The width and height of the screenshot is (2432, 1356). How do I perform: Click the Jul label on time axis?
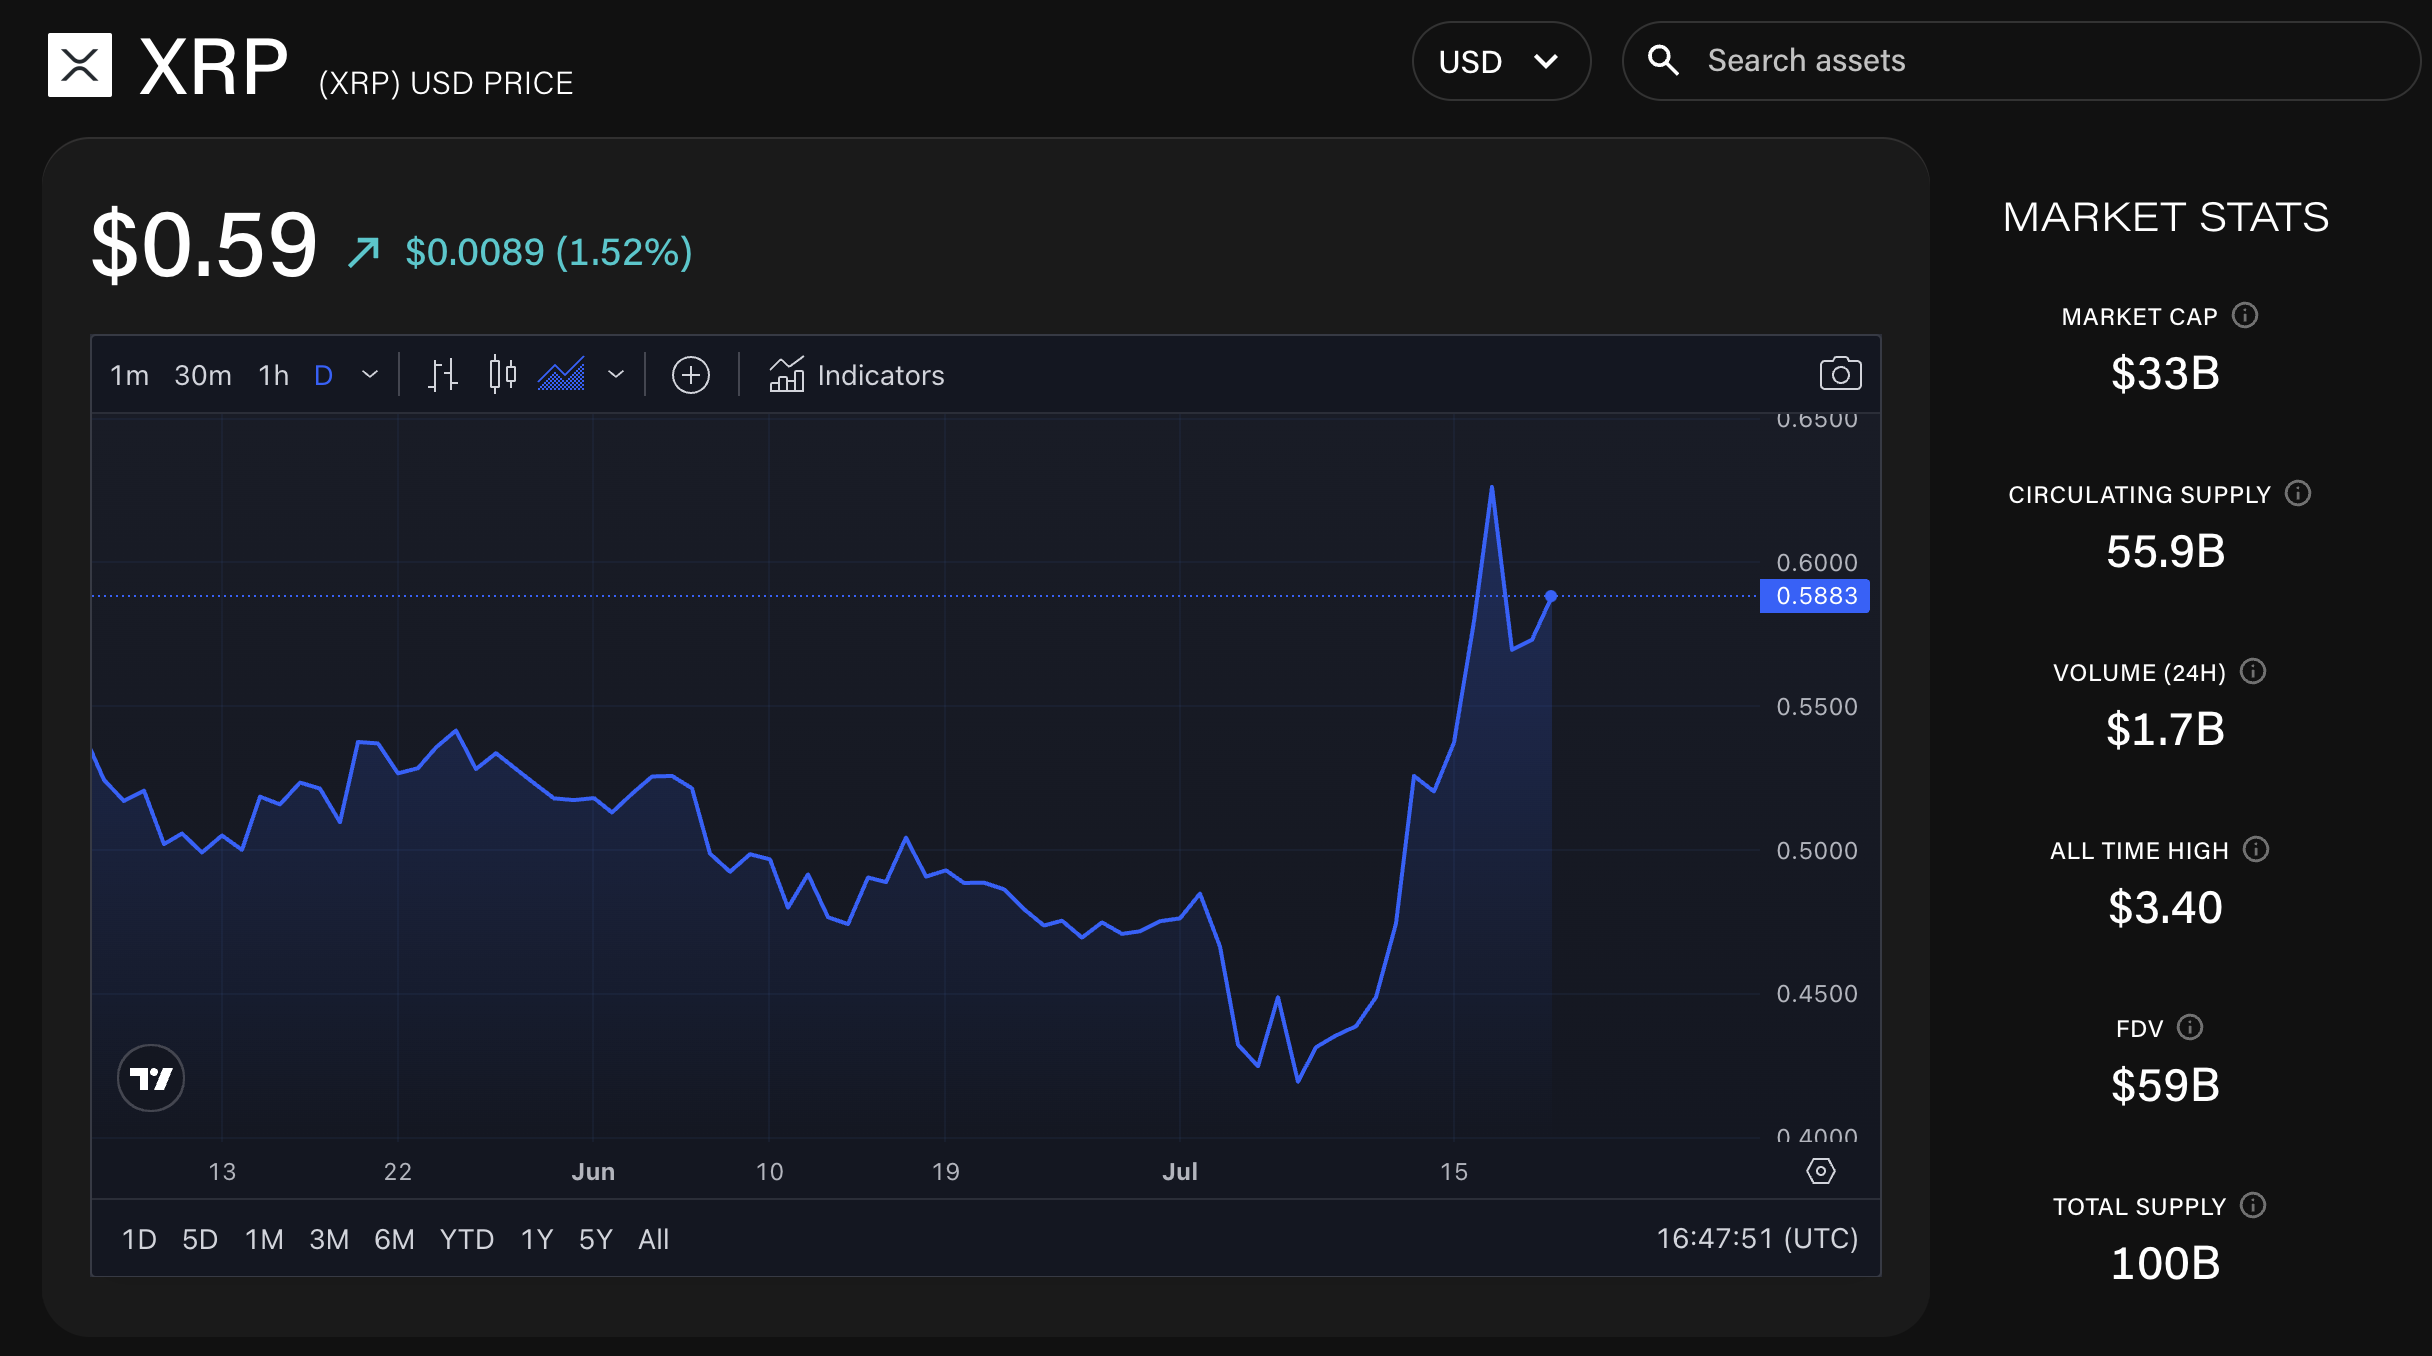coord(1180,1172)
